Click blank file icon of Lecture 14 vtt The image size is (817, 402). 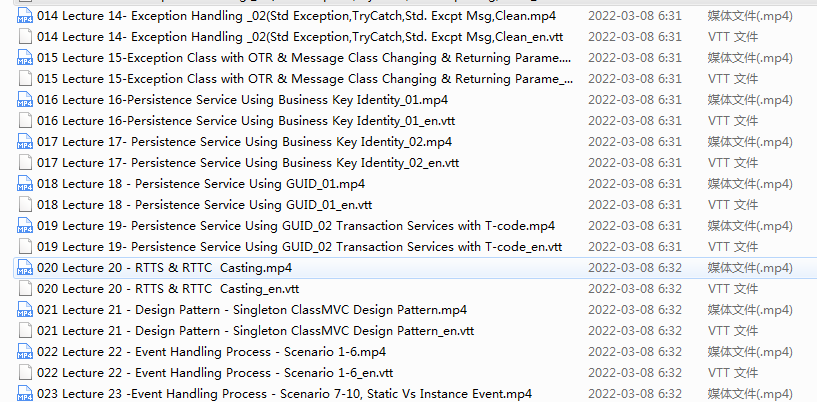pos(24,36)
